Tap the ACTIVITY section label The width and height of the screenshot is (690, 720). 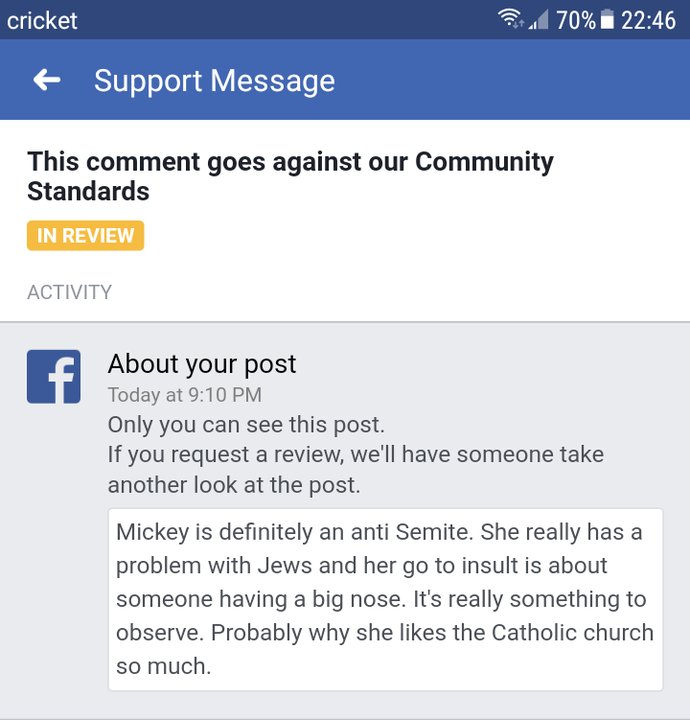[69, 292]
